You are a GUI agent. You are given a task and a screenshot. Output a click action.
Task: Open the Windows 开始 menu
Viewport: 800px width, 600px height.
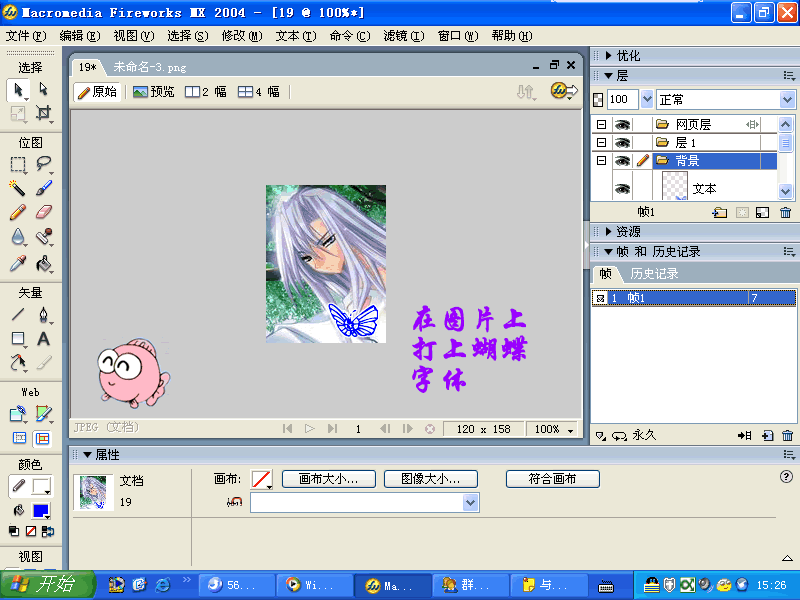(47, 584)
